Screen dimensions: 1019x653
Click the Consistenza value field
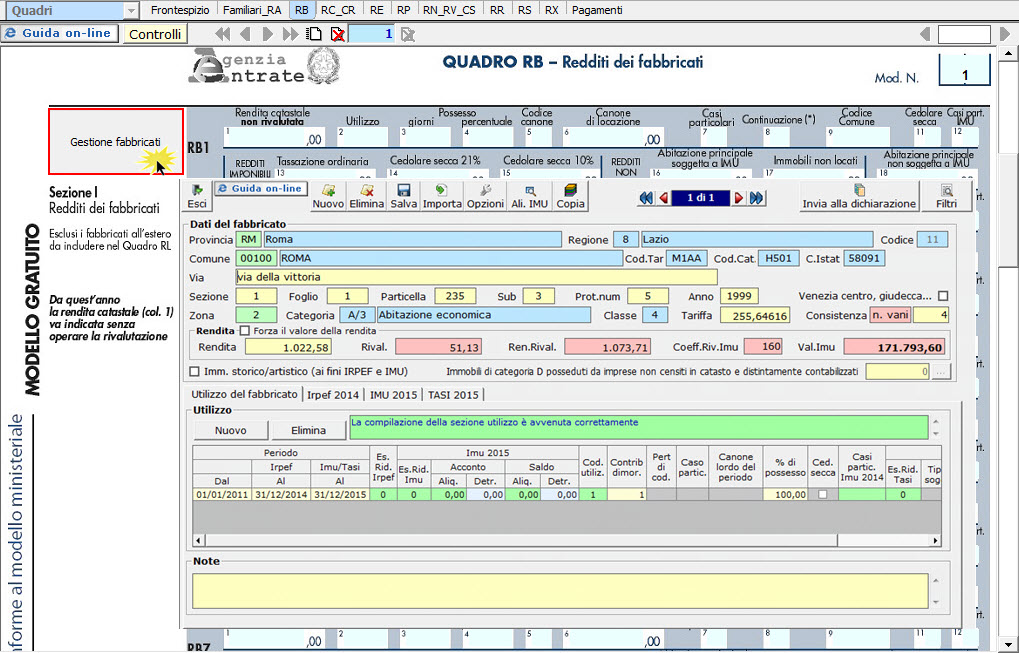tap(930, 315)
